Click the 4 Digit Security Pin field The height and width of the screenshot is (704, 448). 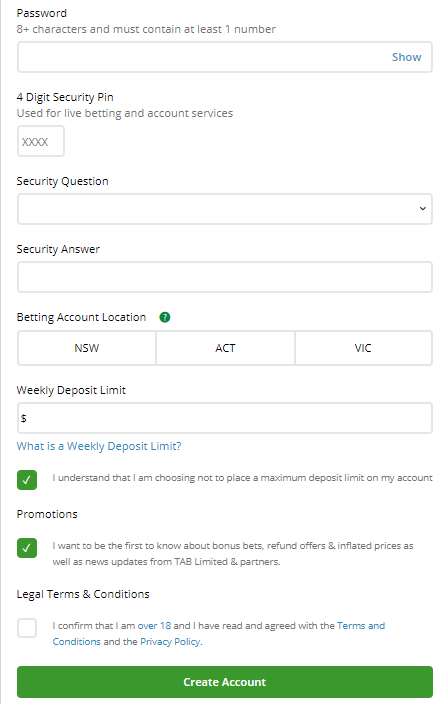pos(41,141)
